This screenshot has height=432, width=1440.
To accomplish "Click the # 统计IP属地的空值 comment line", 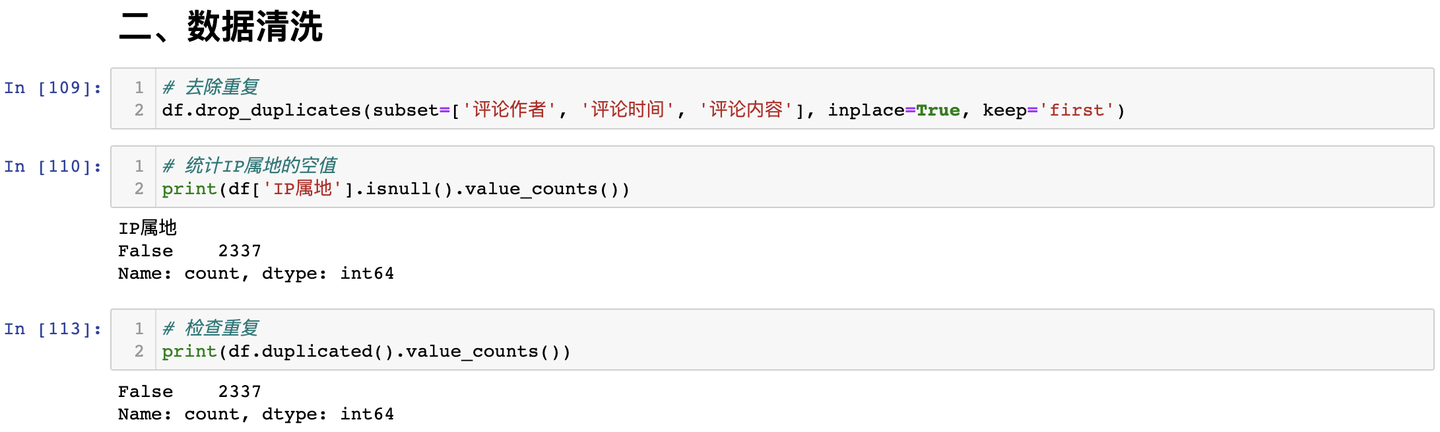I will 255,165.
